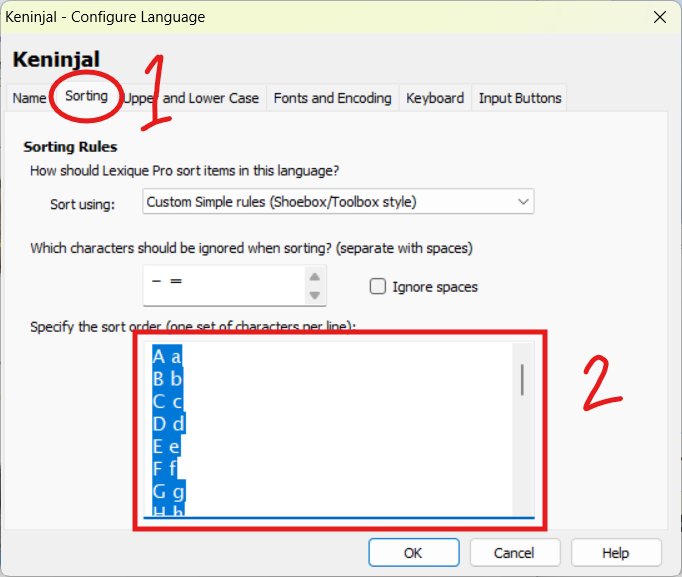
Task: Open the Input Buttons tab
Action: coord(519,98)
